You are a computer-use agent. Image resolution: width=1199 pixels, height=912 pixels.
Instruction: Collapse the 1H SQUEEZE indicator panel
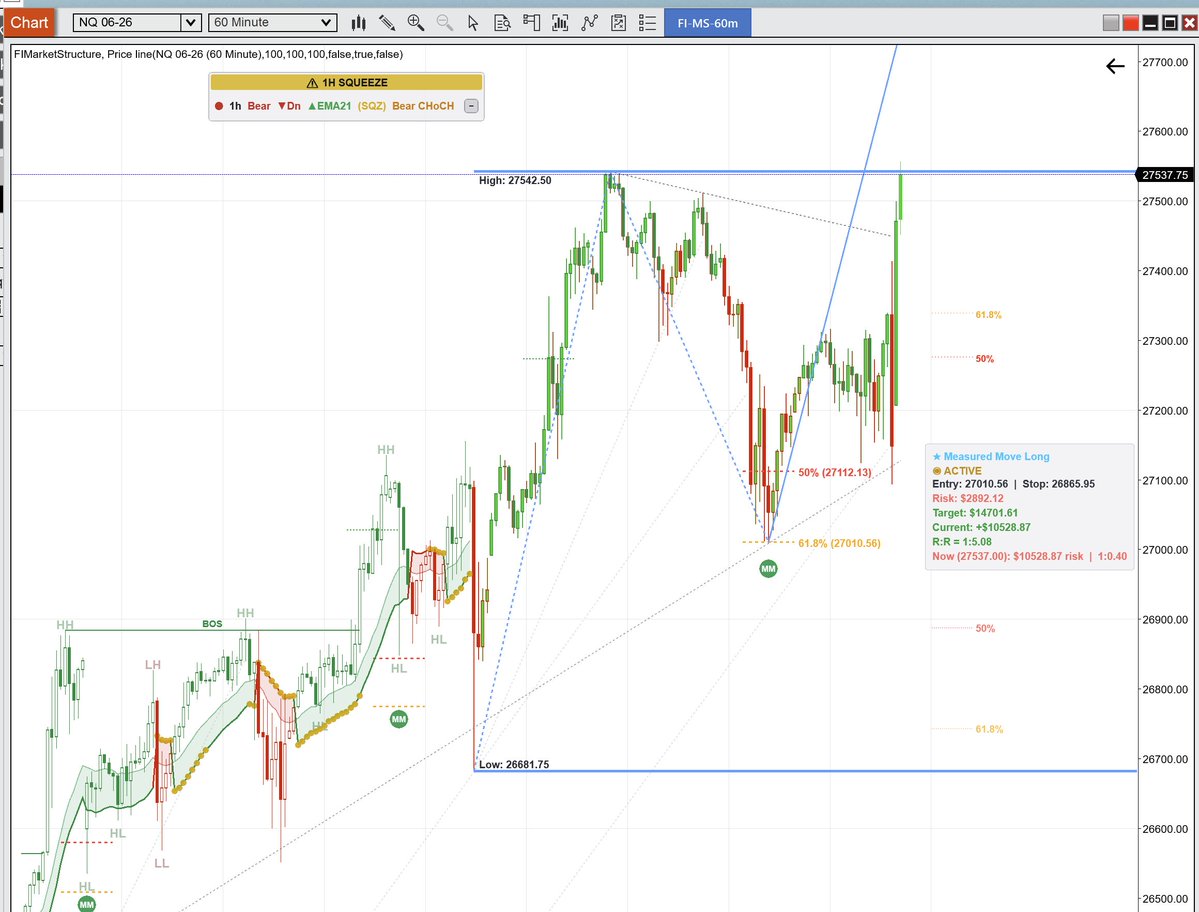pos(471,106)
